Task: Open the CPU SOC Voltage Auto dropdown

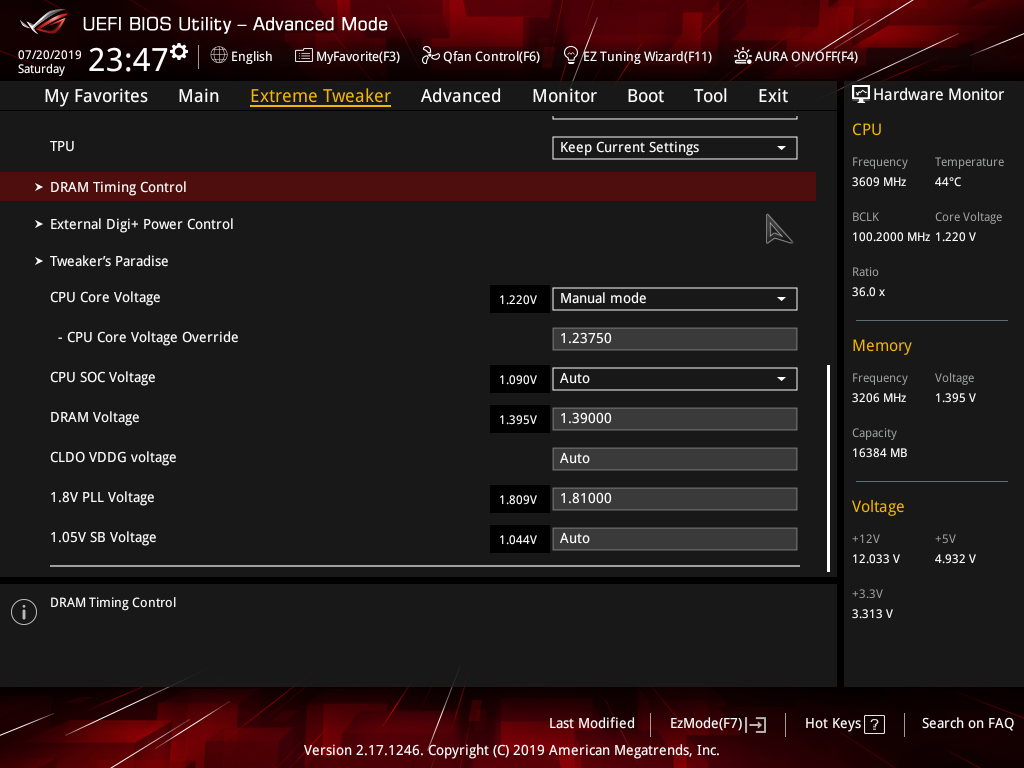Action: point(675,379)
